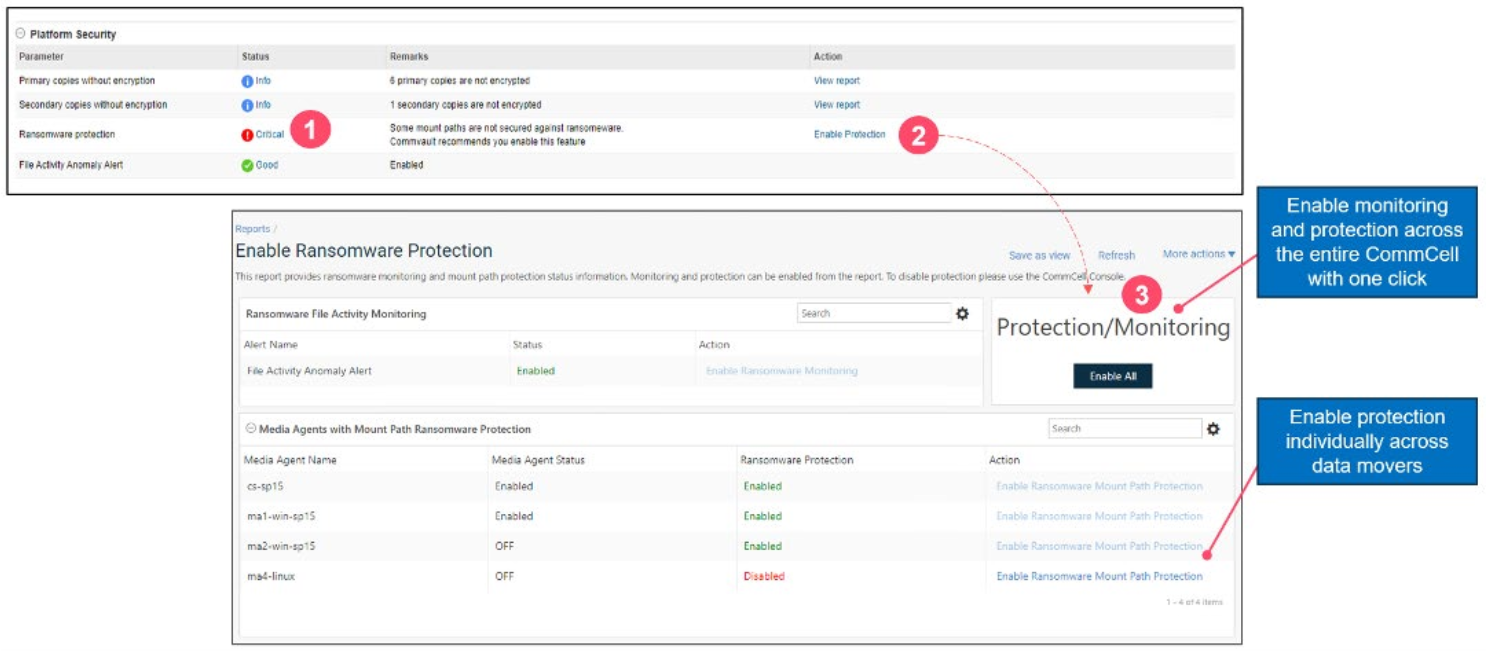1486x651 pixels.
Task: Click the green Good checkmark icon
Action: click(247, 166)
